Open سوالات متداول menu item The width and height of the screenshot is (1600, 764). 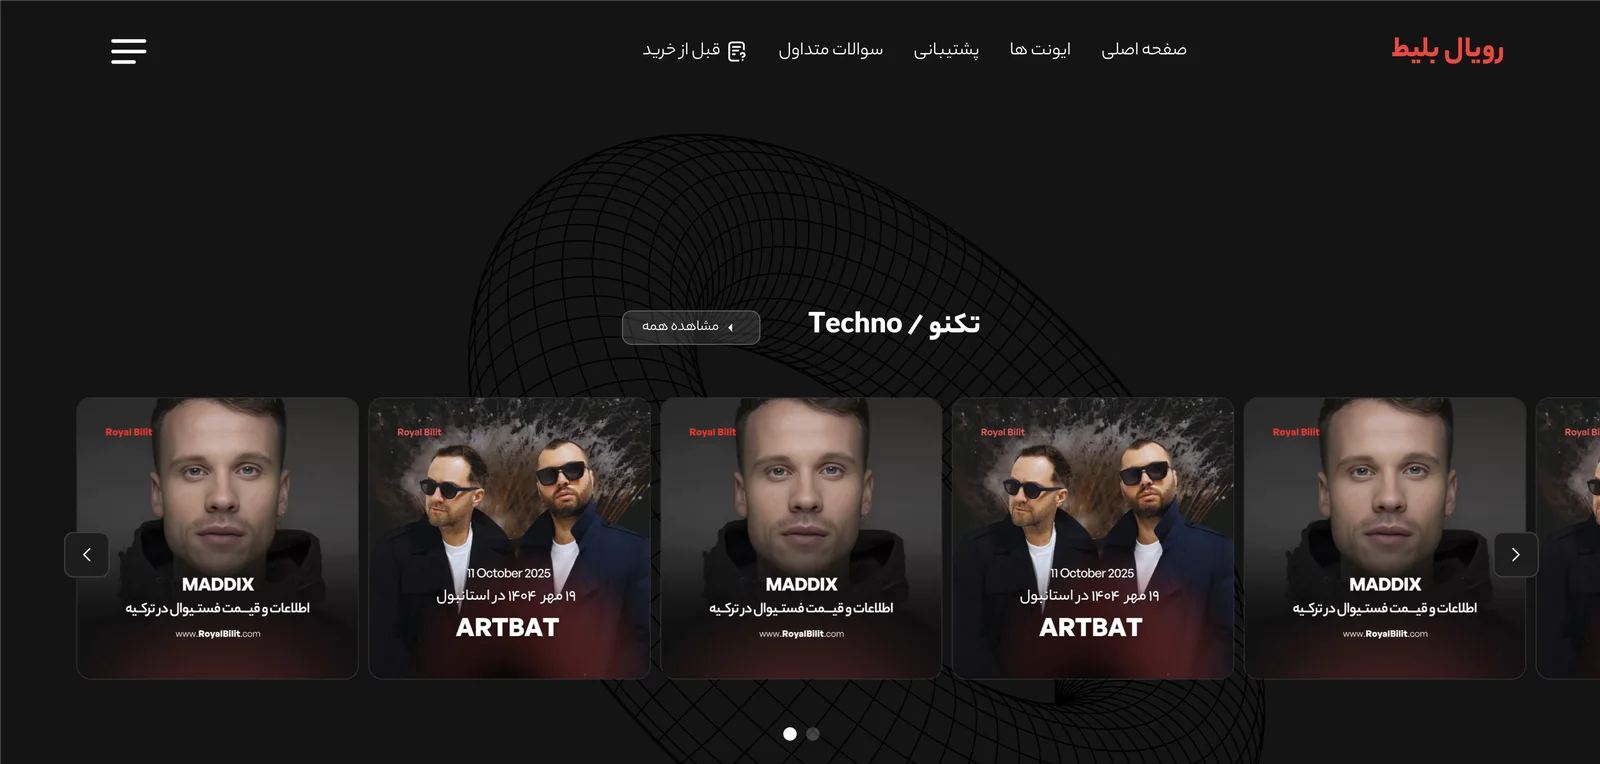(x=831, y=49)
